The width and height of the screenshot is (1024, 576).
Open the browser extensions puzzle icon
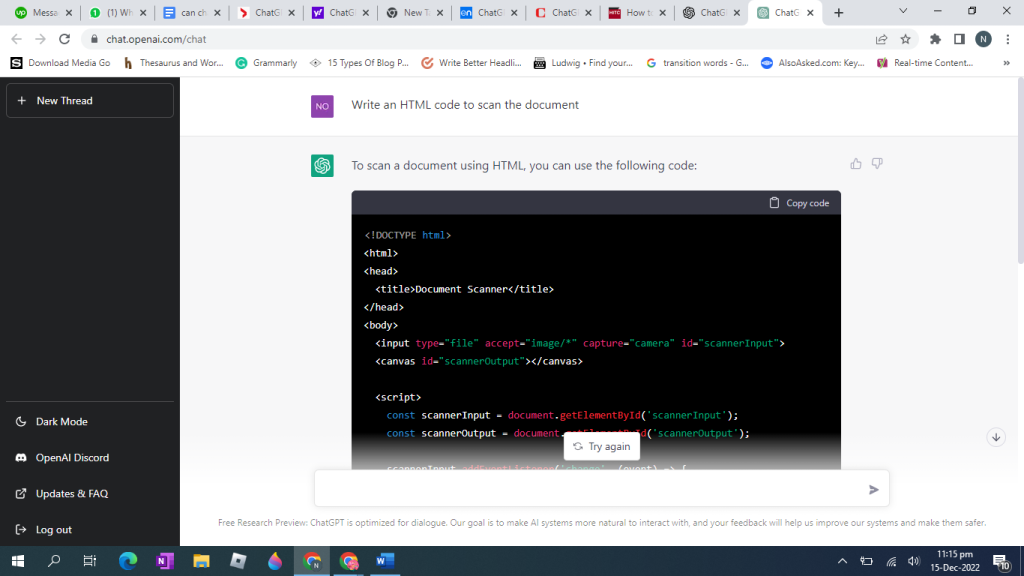point(935,39)
